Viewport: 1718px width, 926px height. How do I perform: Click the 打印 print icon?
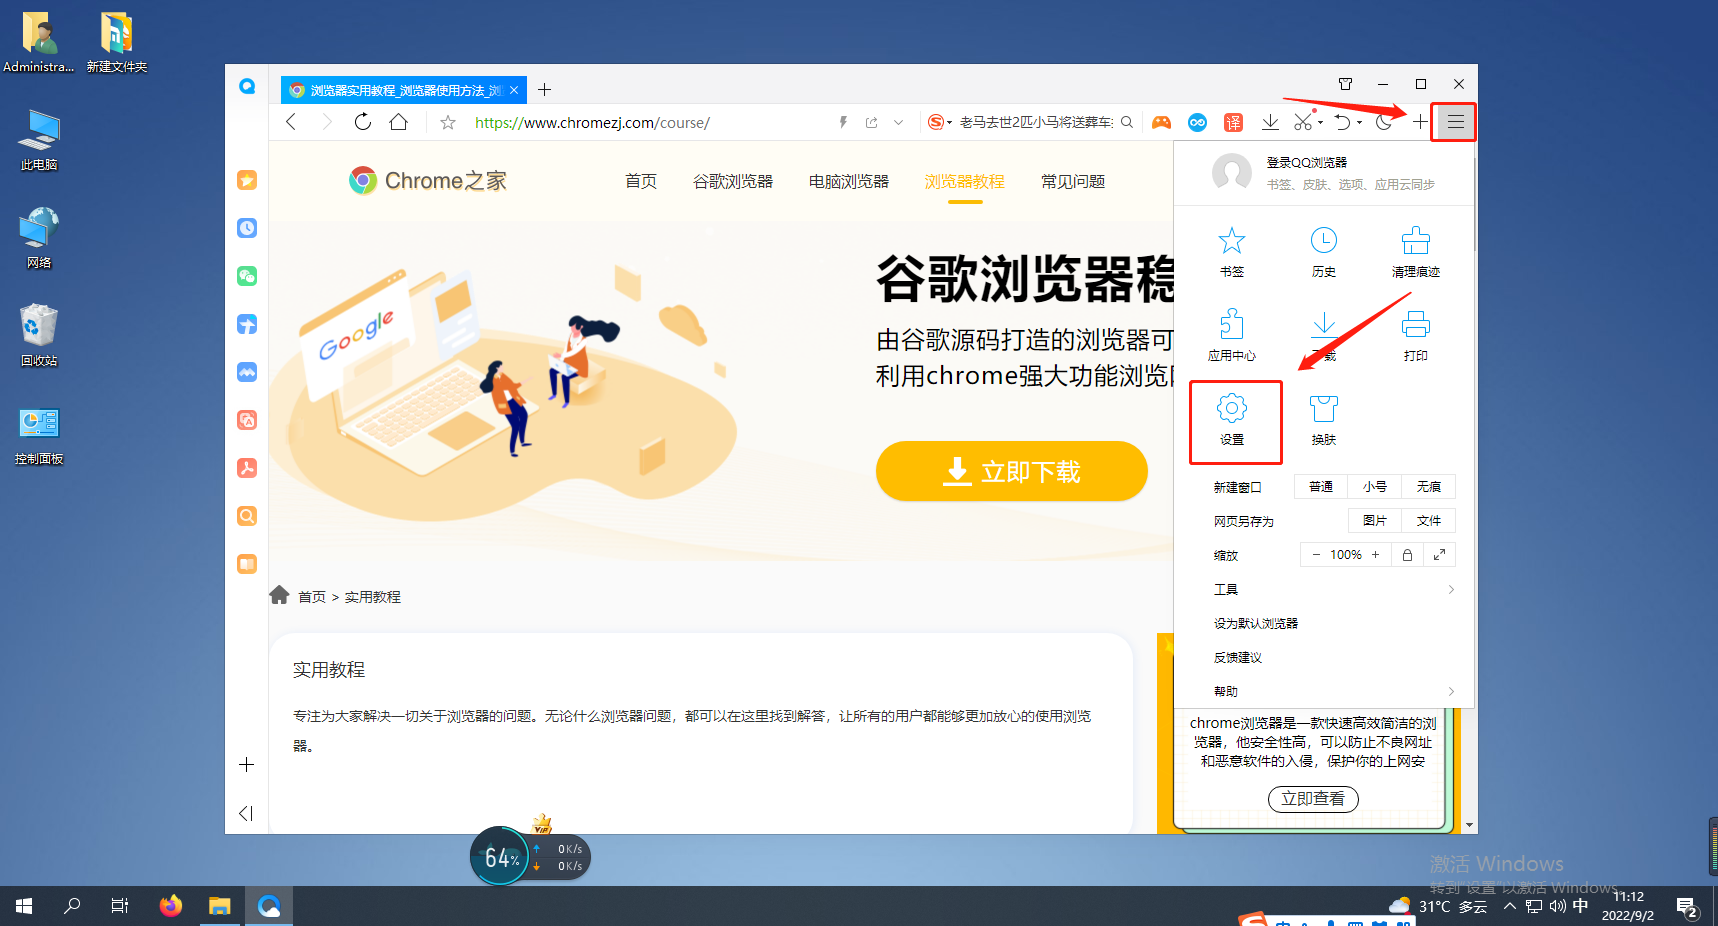pos(1416,336)
